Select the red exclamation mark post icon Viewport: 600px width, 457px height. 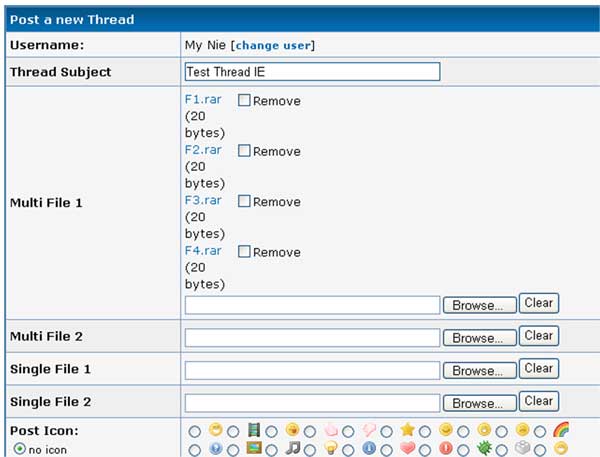(426, 449)
